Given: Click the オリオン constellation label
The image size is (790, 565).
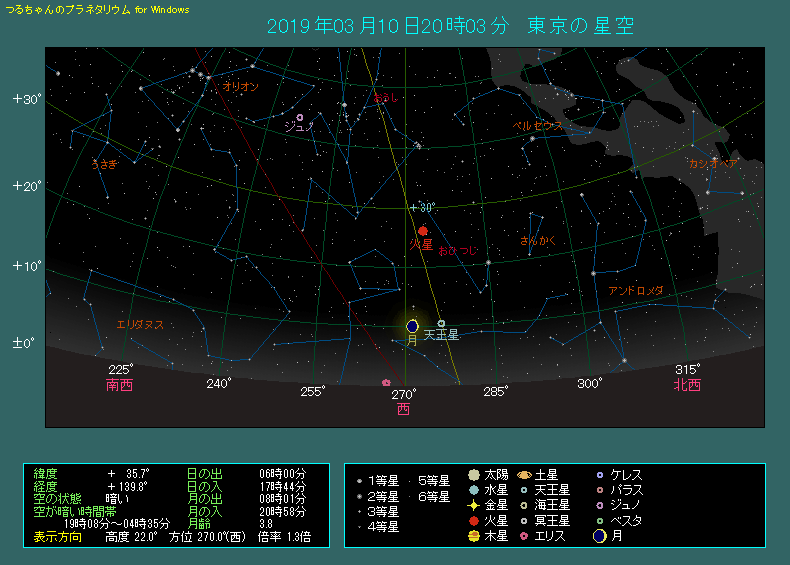Looking at the screenshot, I should point(241,87).
